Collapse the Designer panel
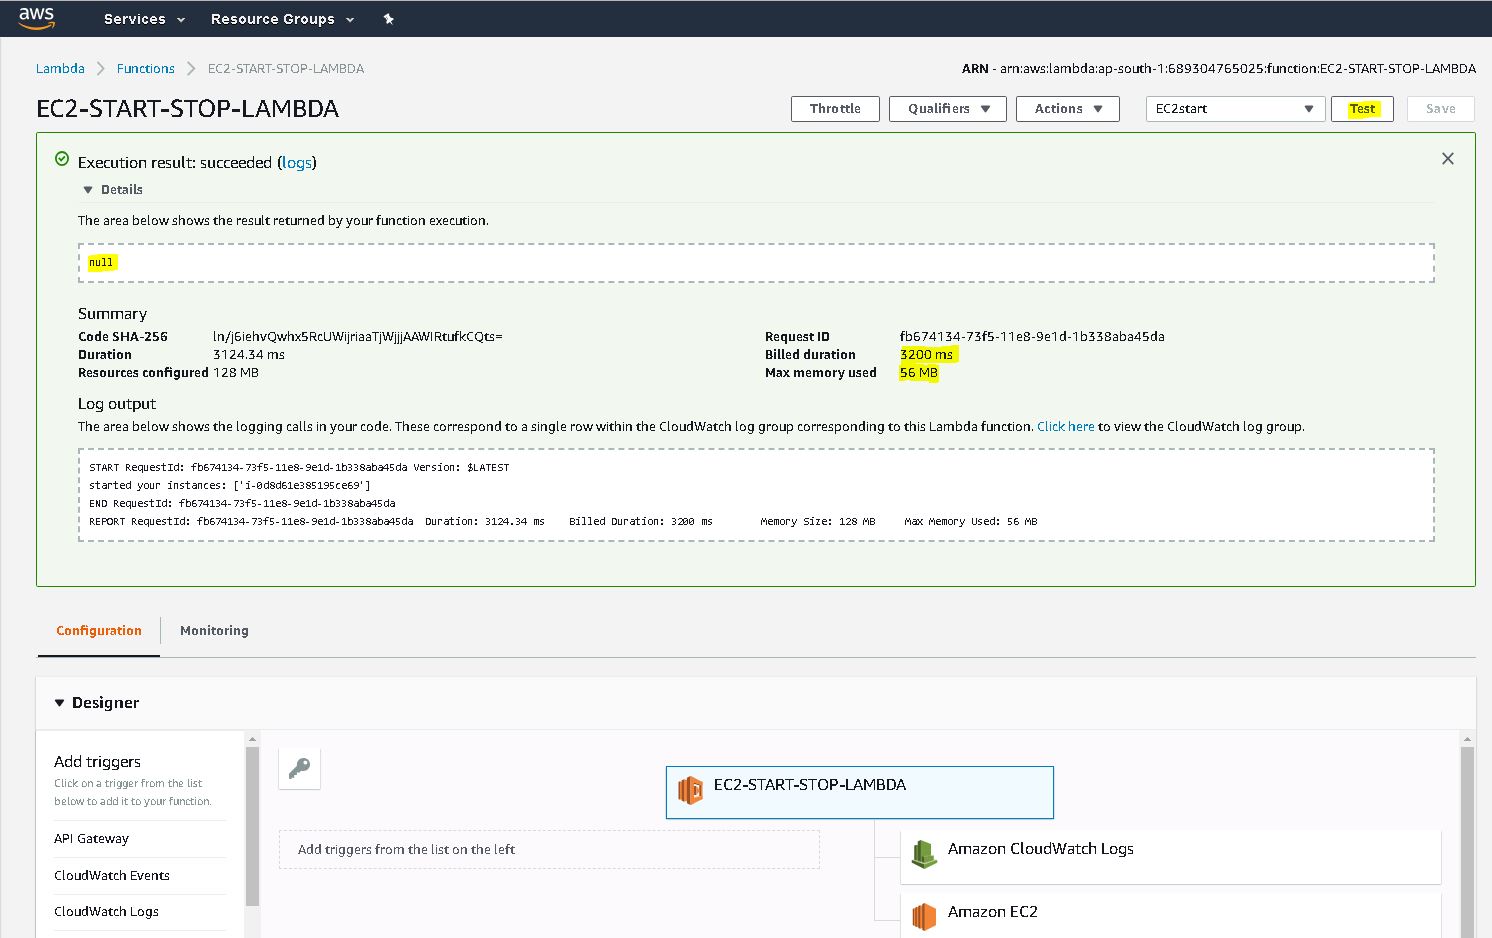 pyautogui.click(x=60, y=703)
